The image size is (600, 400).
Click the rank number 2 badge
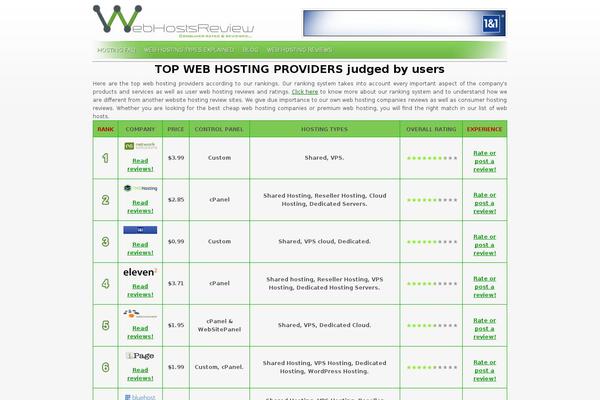point(105,200)
